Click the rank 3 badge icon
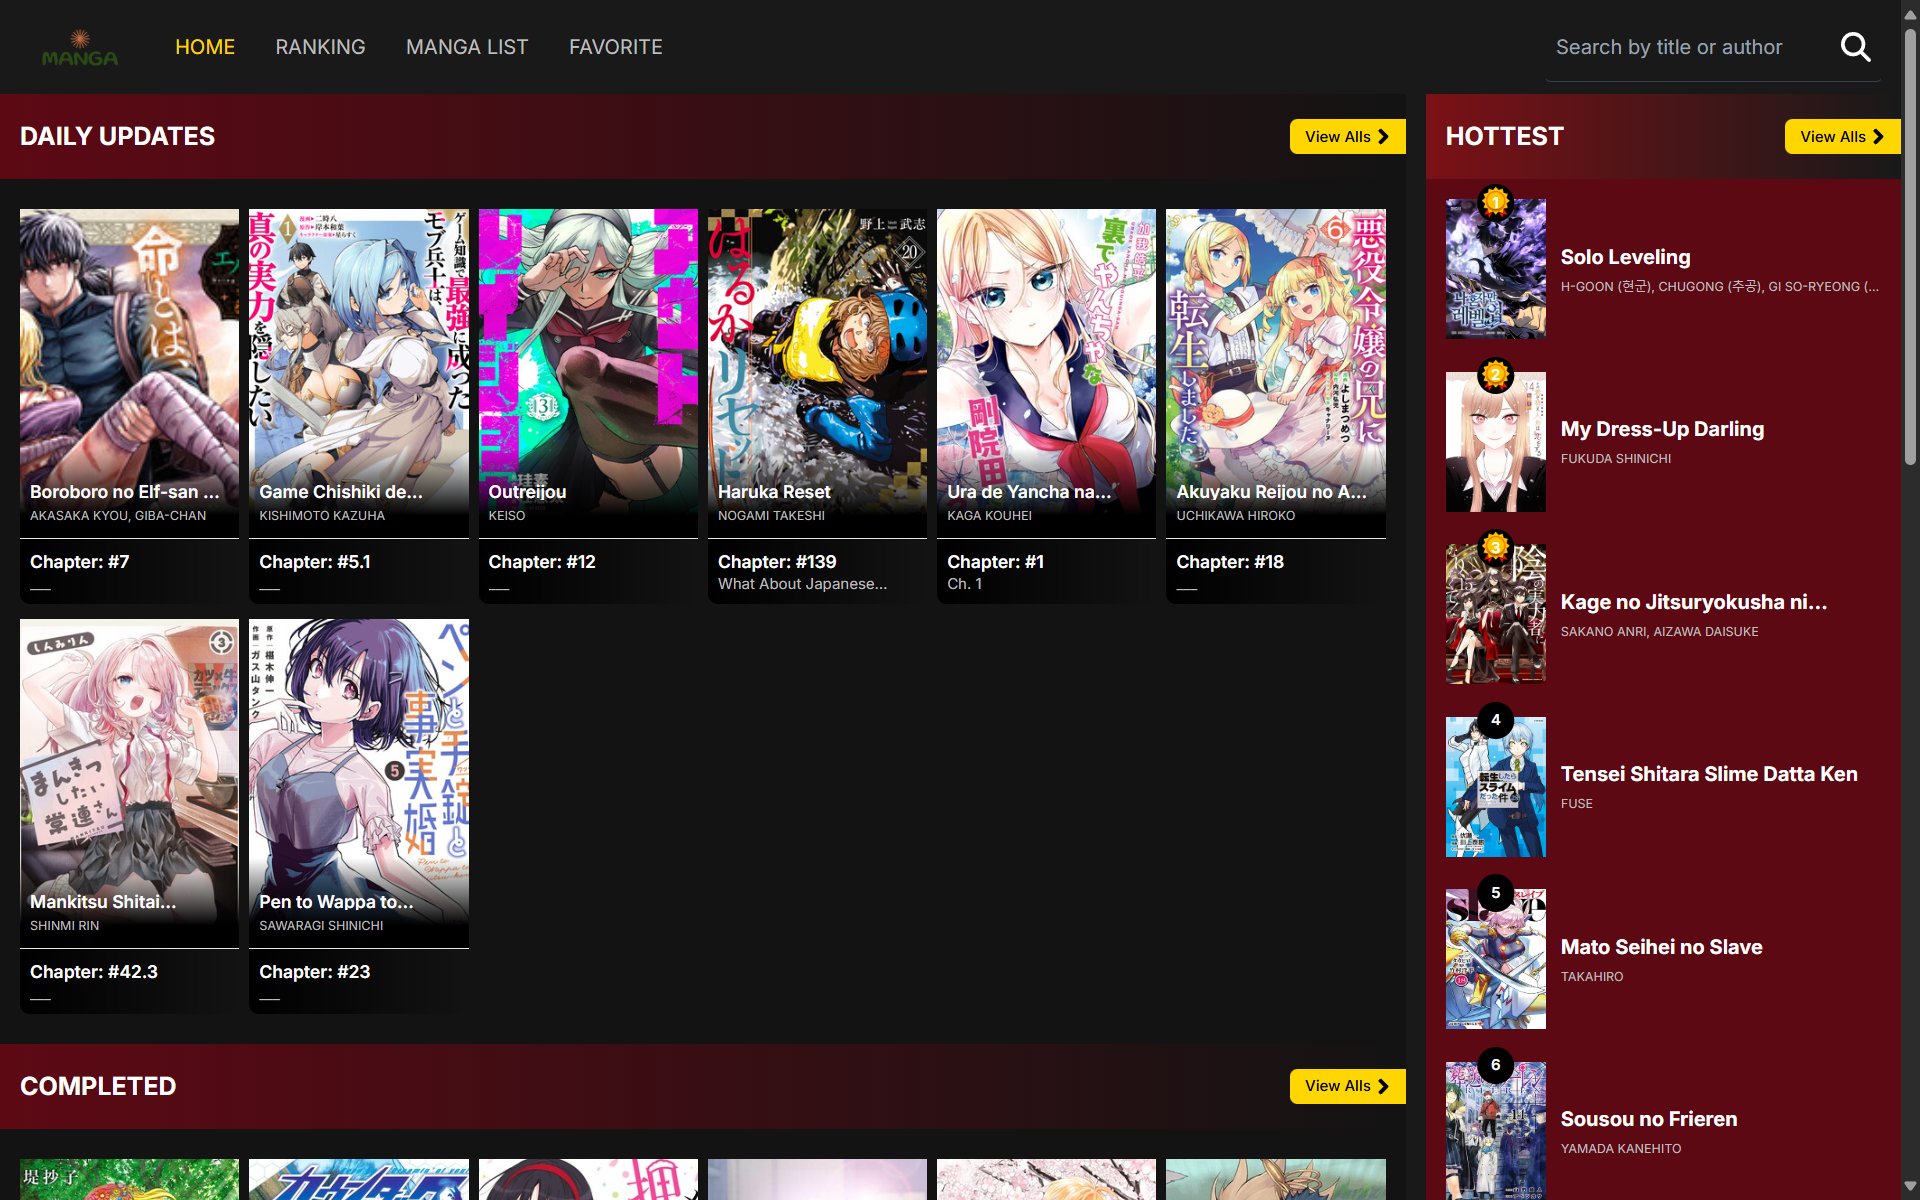This screenshot has height=1200, width=1920. (x=1495, y=547)
